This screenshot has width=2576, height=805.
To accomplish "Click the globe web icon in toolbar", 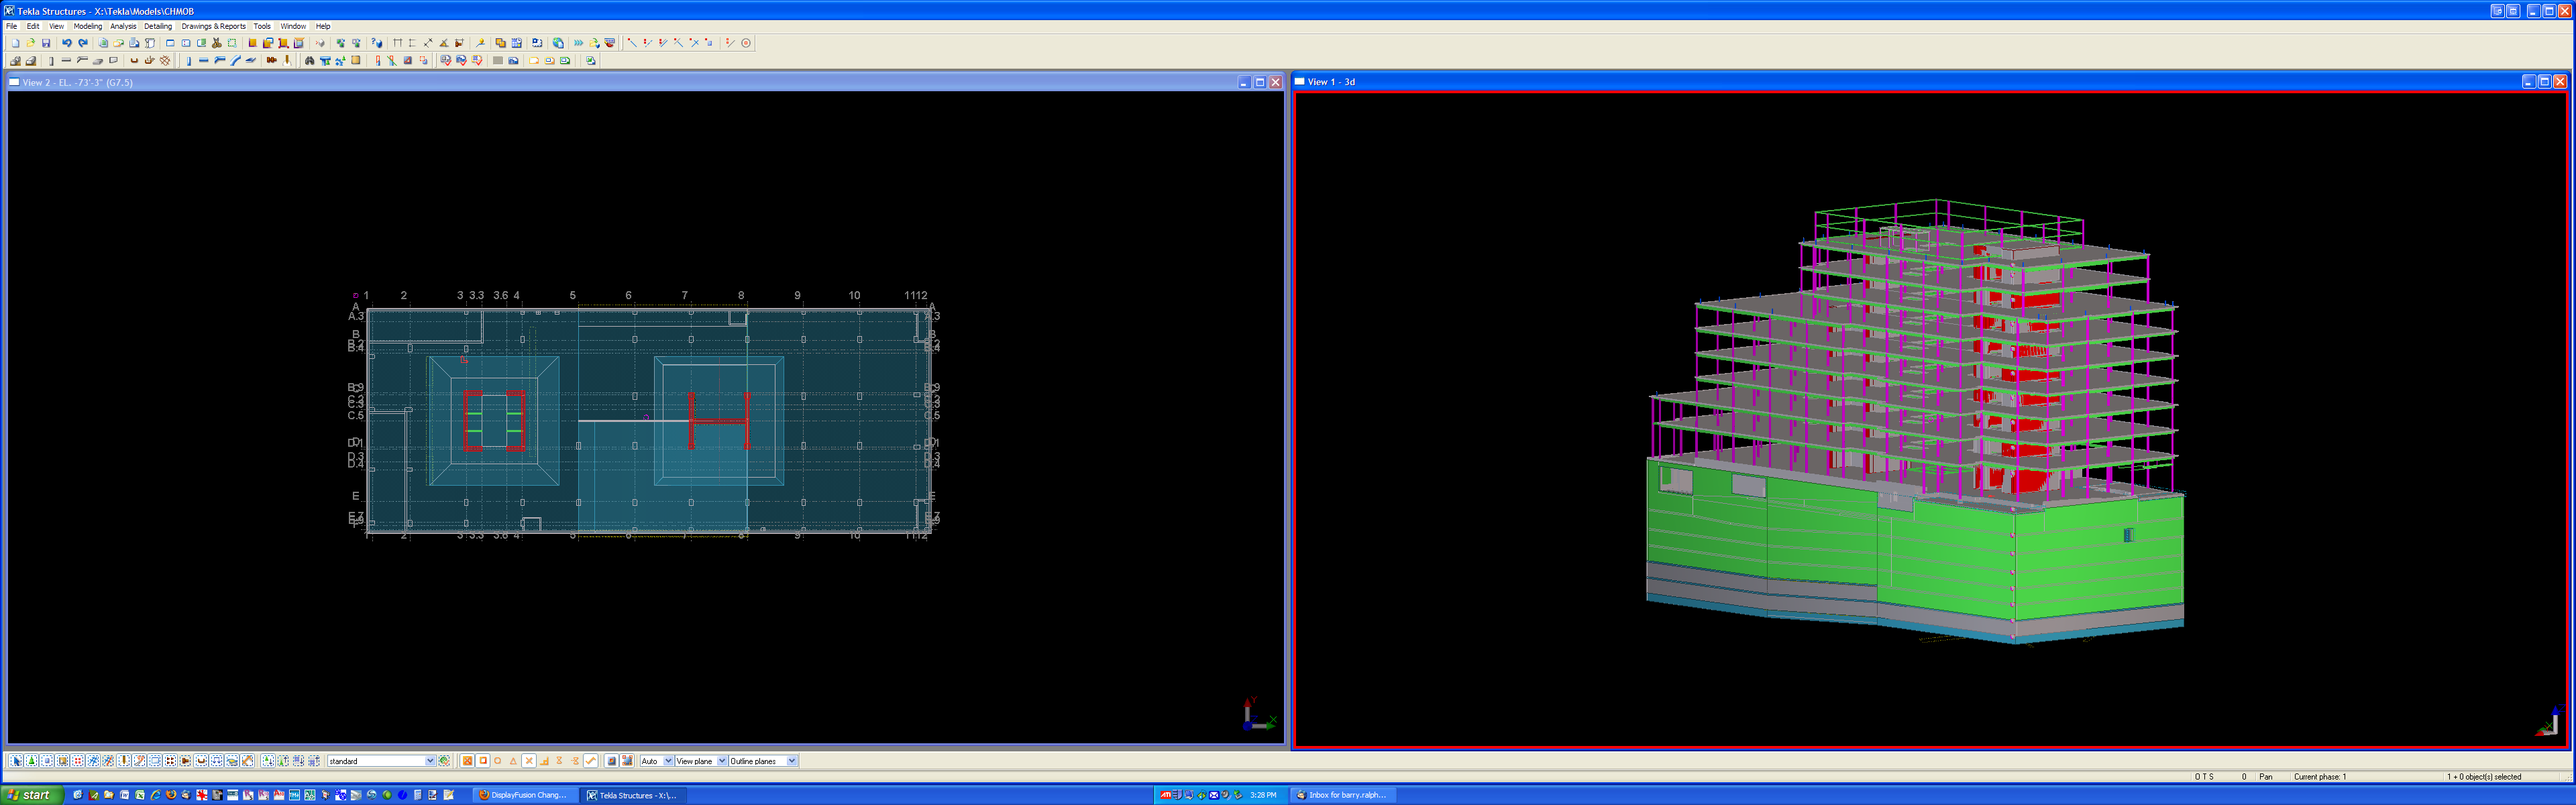I will point(558,43).
